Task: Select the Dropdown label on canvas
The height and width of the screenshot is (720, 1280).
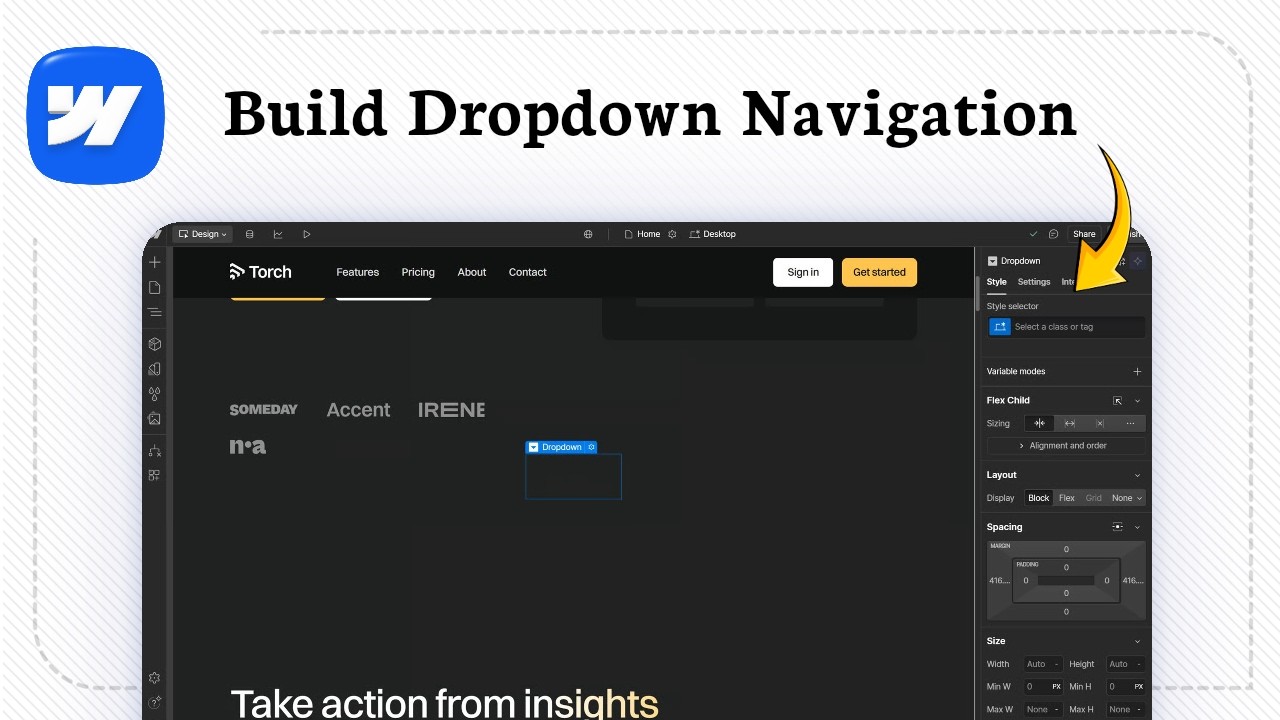Action: pos(561,447)
